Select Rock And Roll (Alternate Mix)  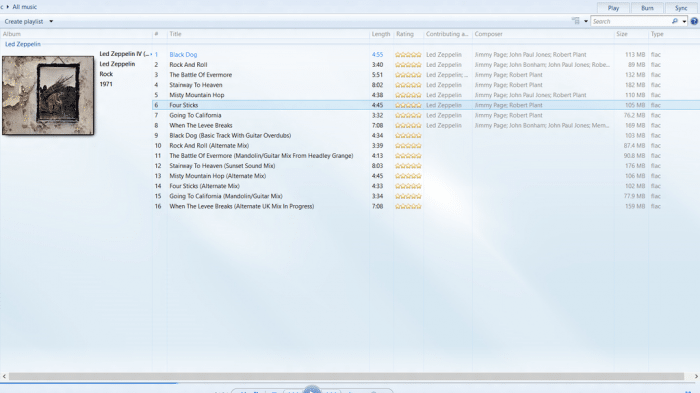(x=209, y=146)
